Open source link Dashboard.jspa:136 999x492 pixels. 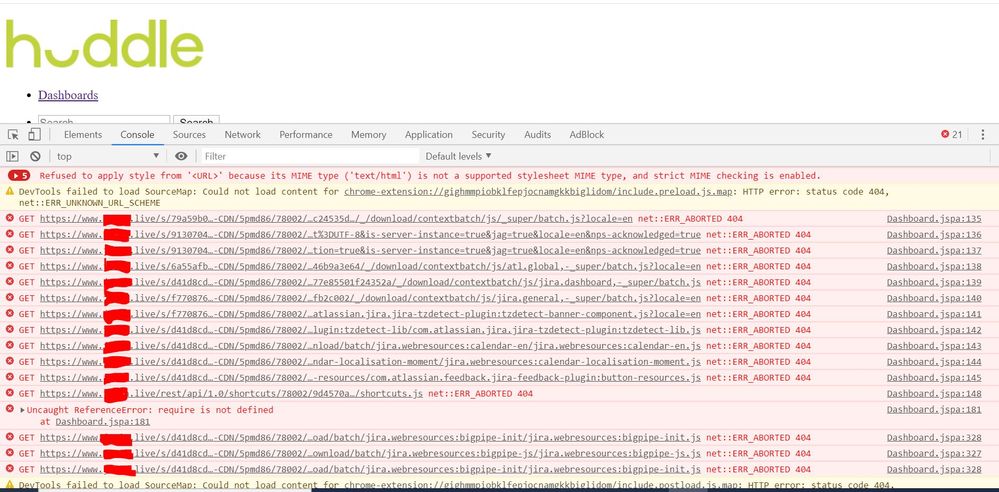(934, 235)
